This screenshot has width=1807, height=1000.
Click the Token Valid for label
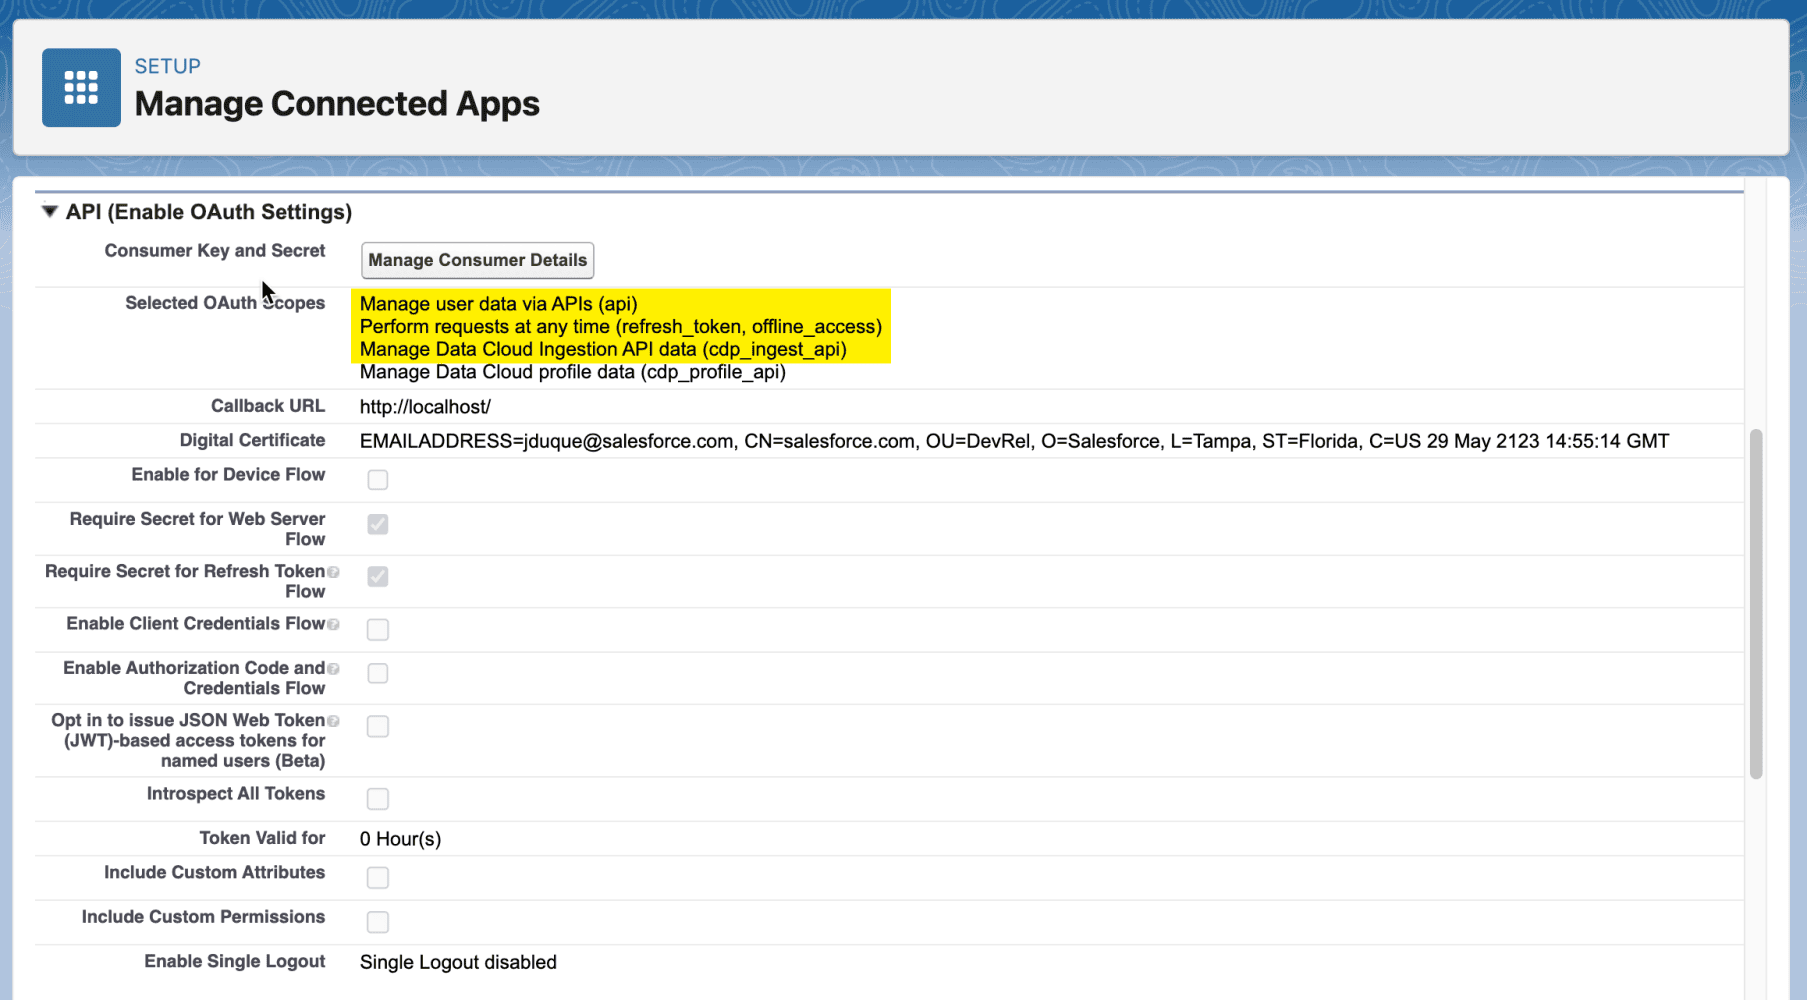point(262,838)
